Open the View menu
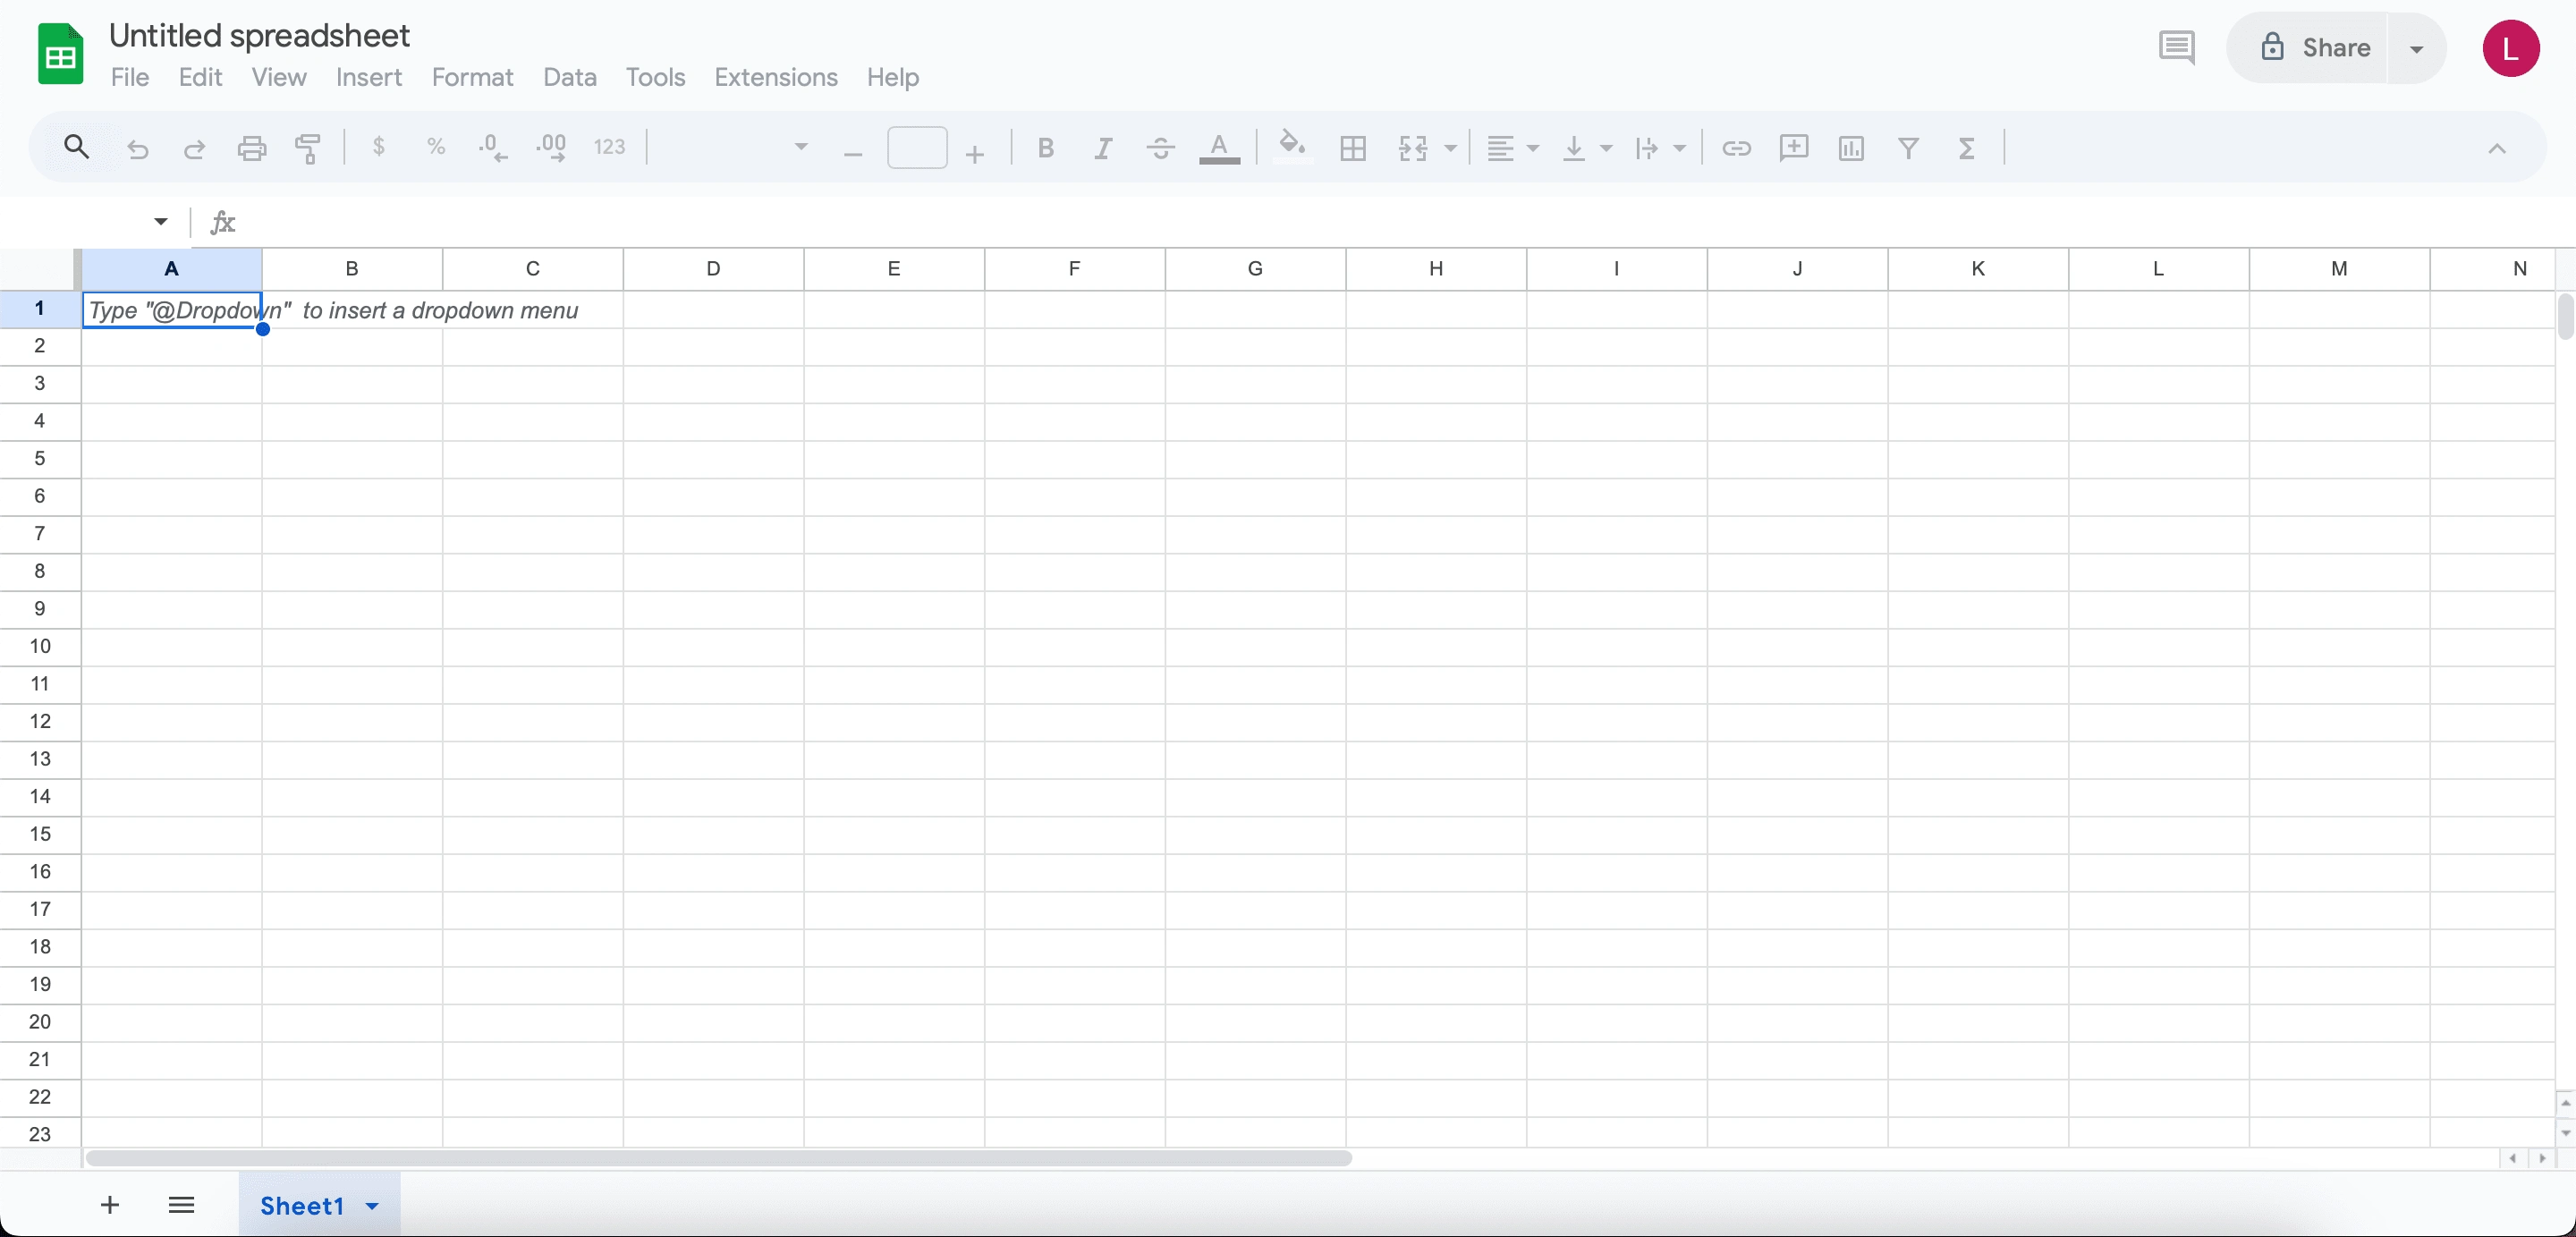This screenshot has height=1237, width=2576. 278,77
